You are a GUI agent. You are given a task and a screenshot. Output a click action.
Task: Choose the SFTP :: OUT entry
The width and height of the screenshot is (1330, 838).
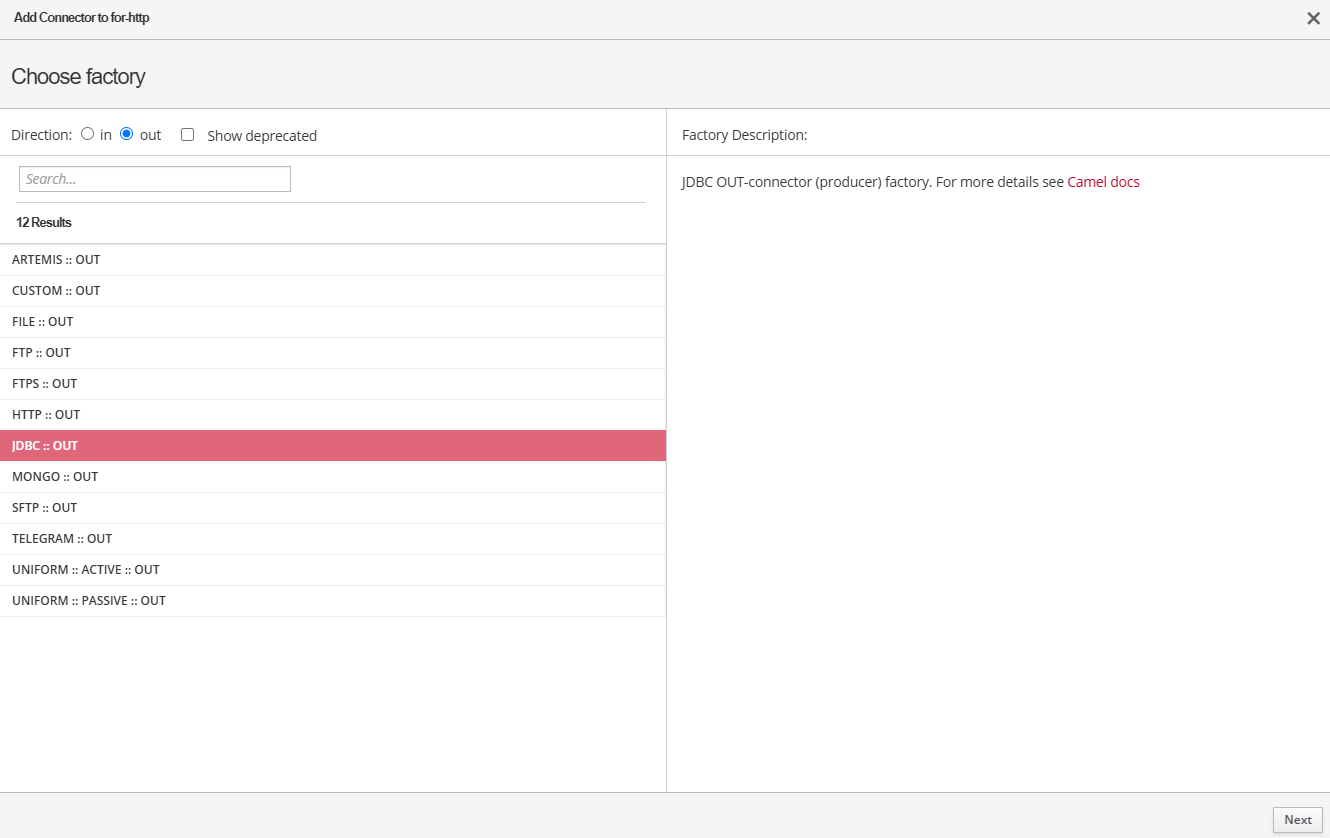(x=44, y=508)
